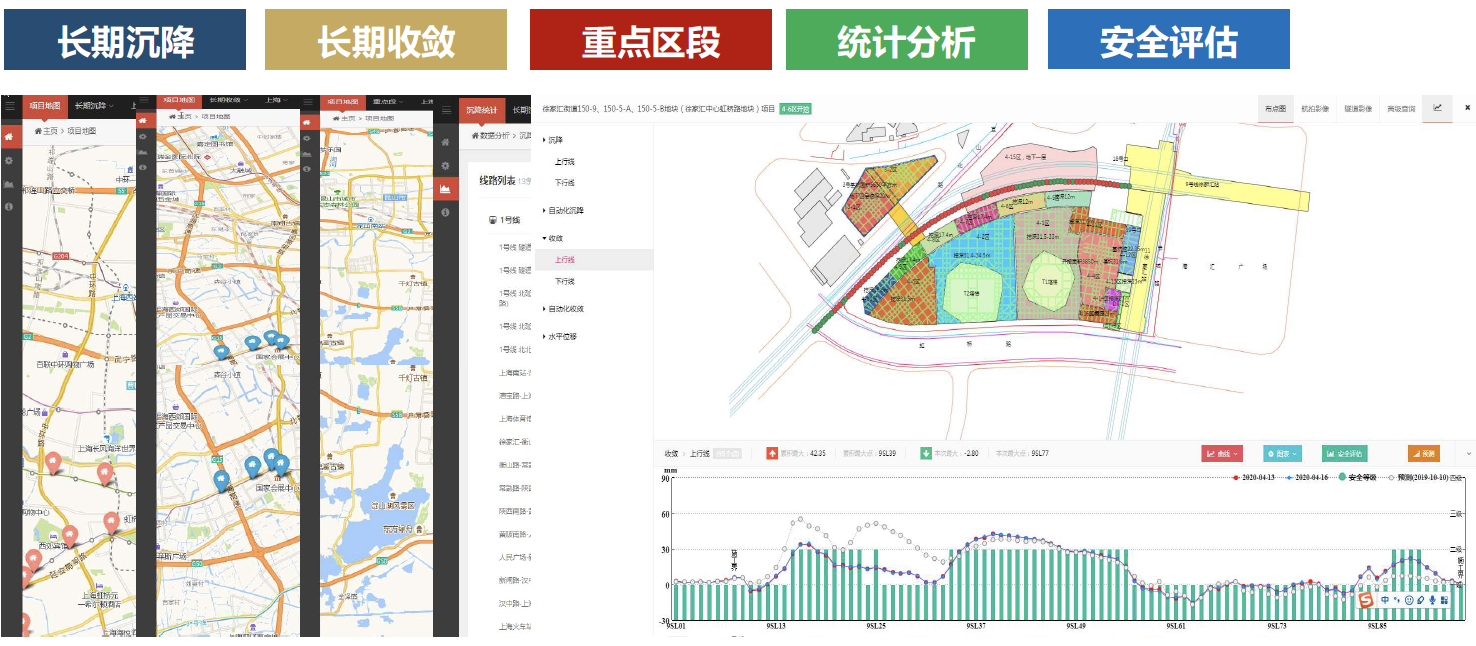Click green 安全评估 button above chart
The image size is (1476, 646).
click(1343, 454)
